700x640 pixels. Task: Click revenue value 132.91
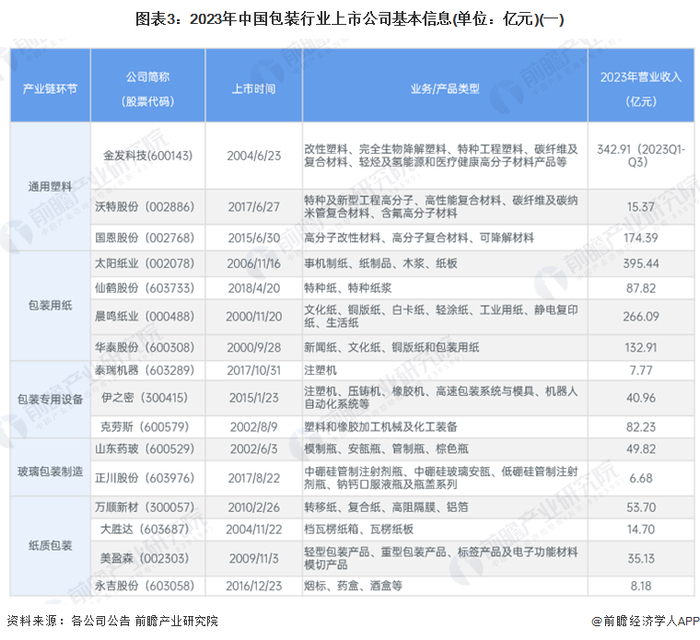click(641, 348)
